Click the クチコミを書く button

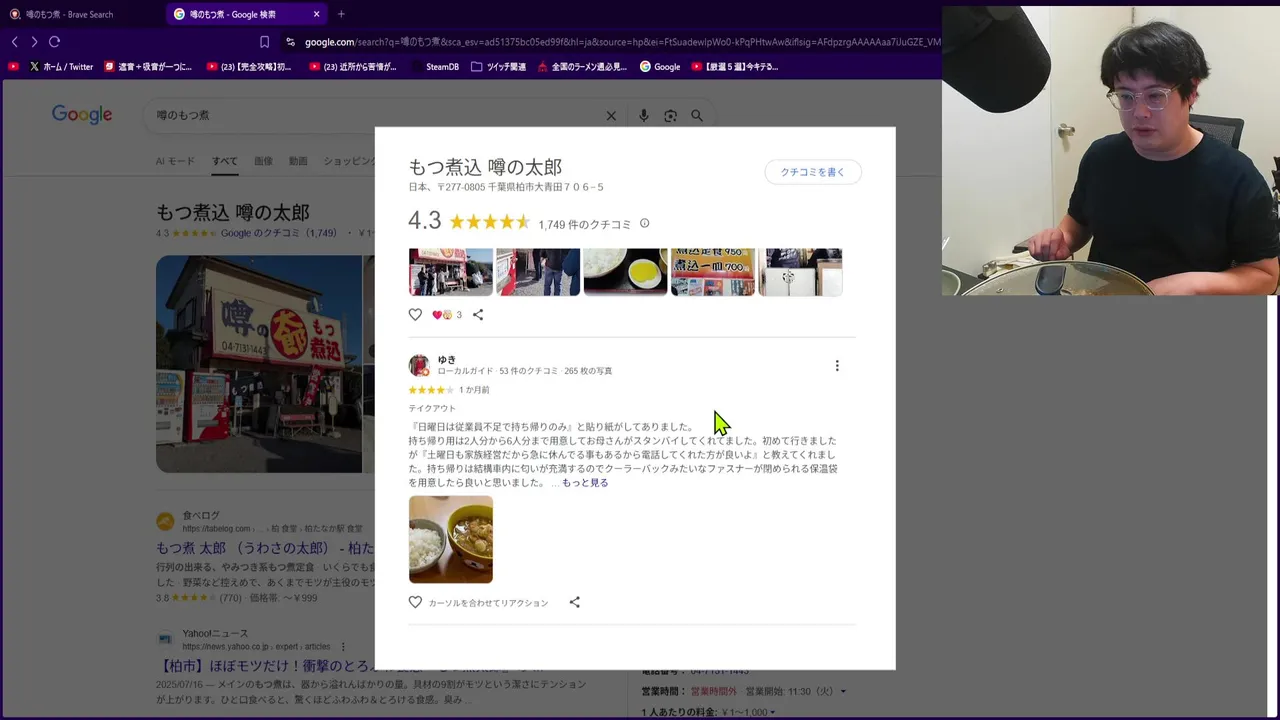(x=813, y=172)
